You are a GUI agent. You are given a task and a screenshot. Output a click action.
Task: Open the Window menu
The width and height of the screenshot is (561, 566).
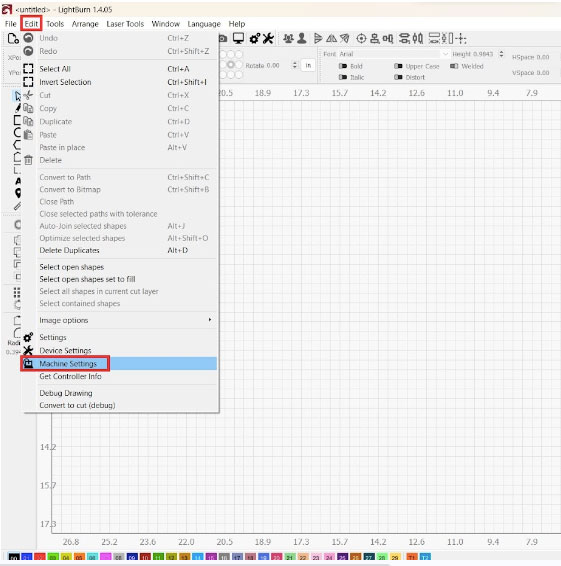[x=166, y=24]
